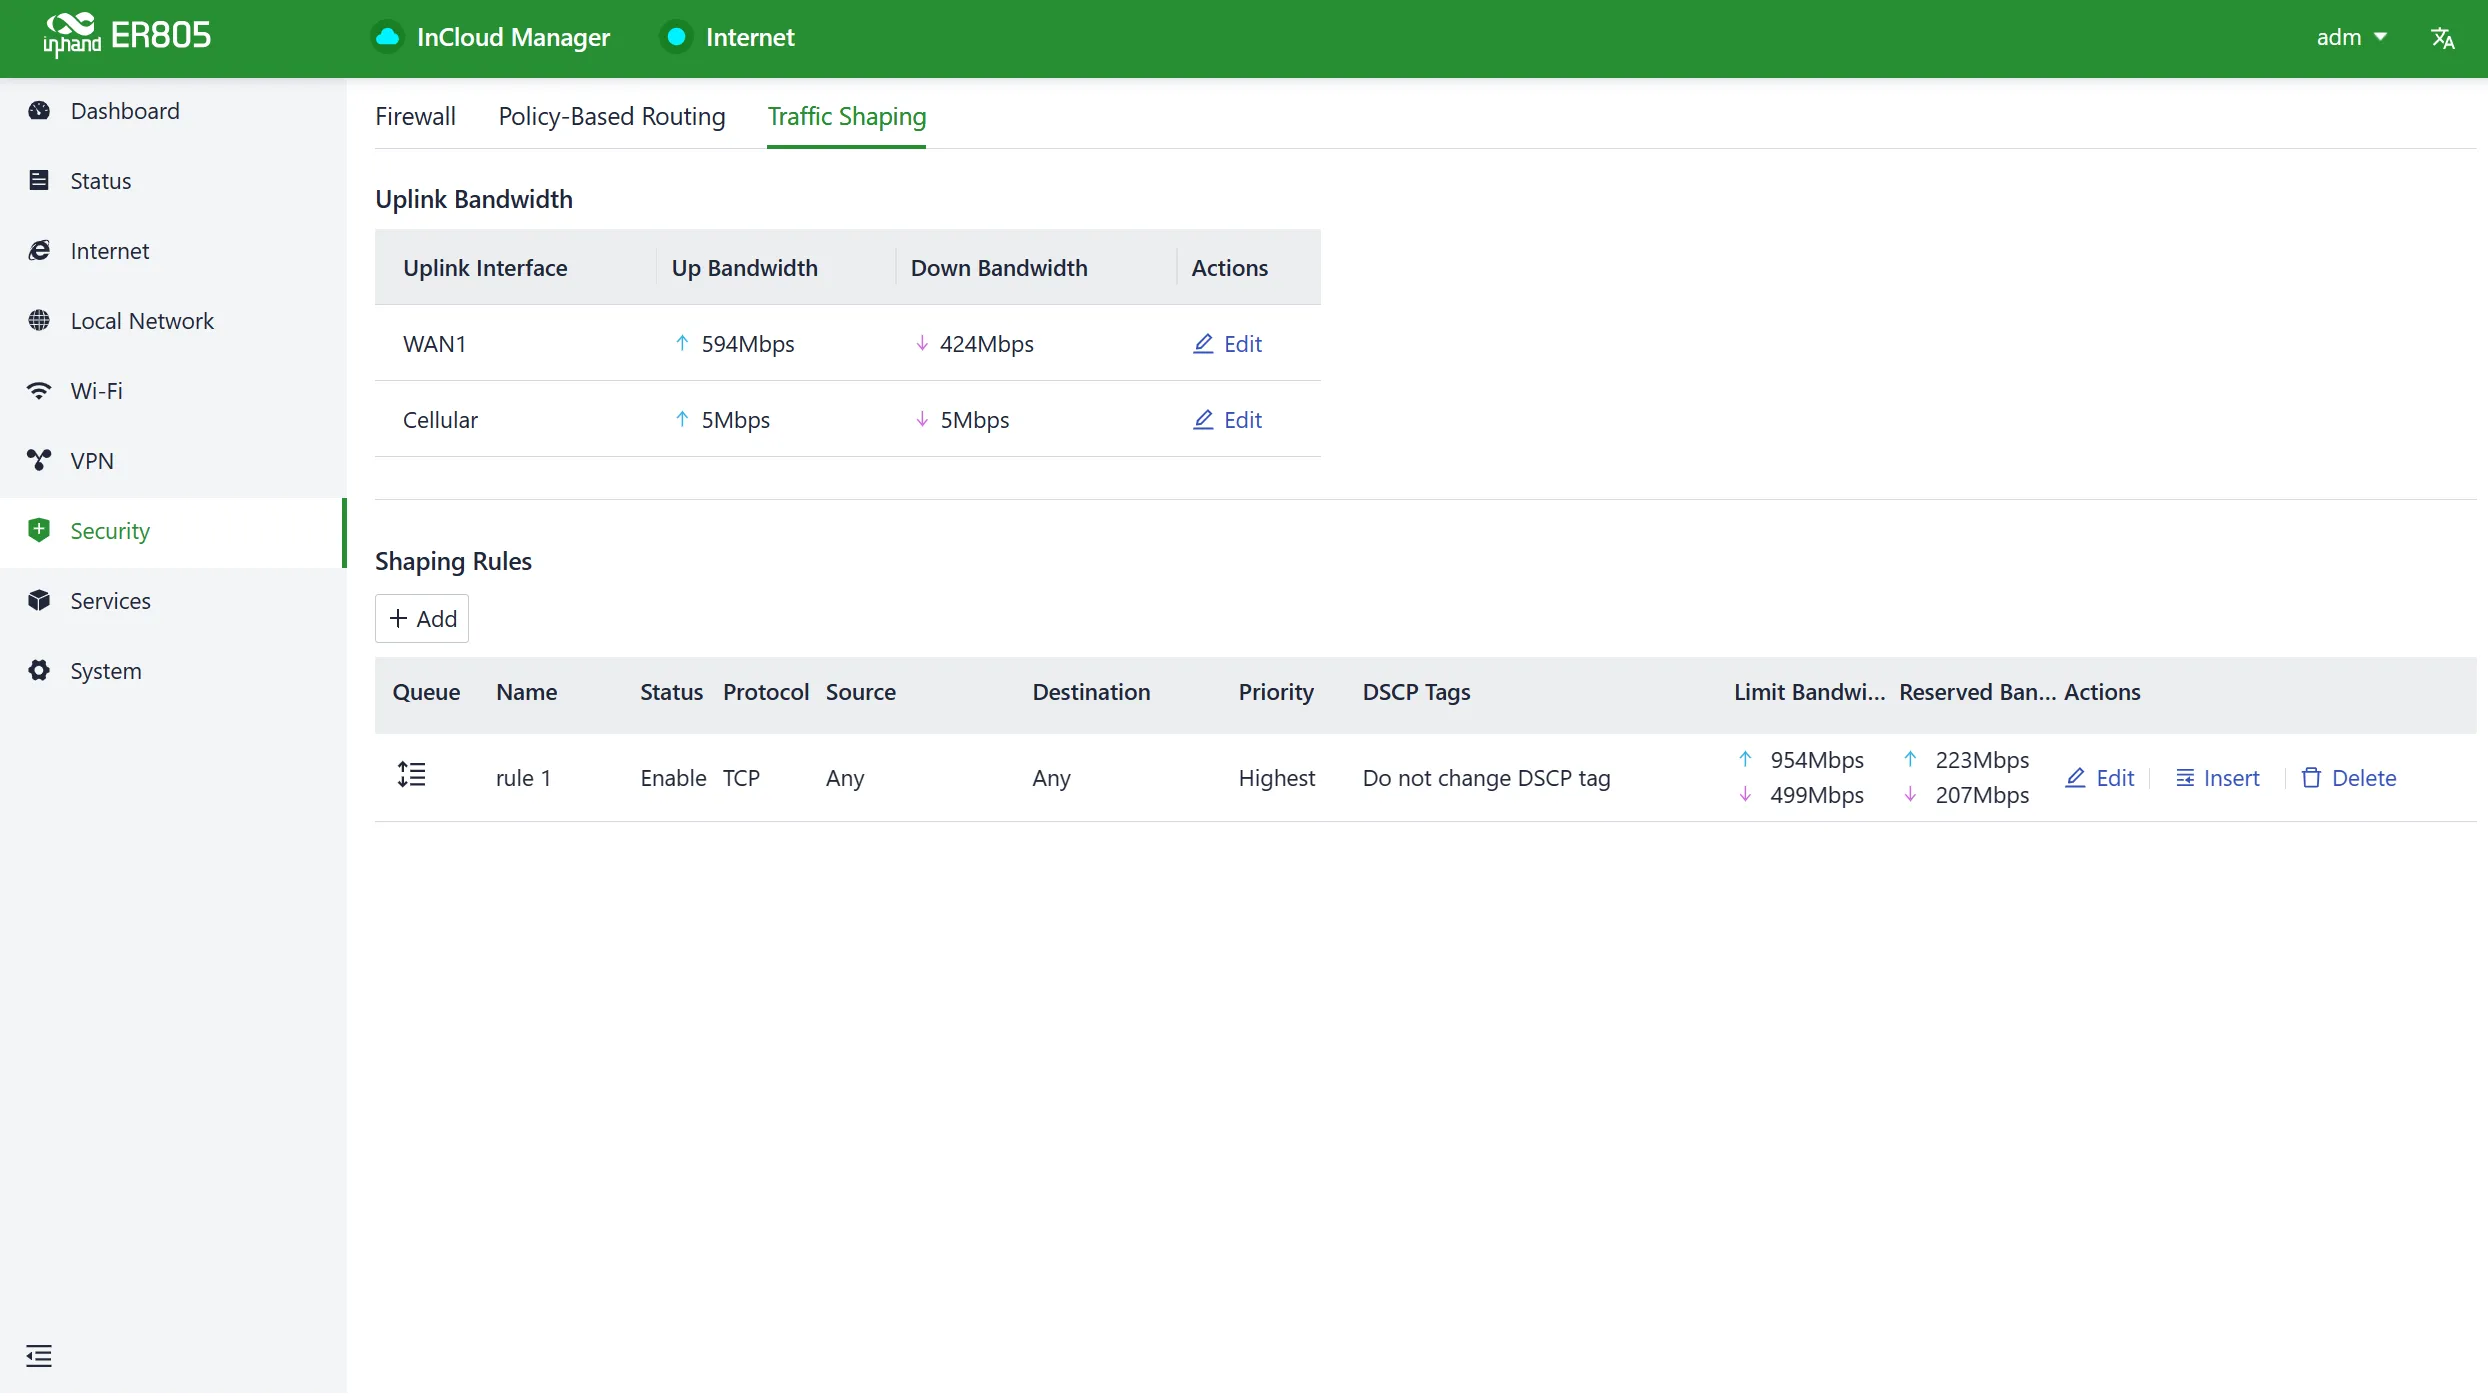Switch to the Firewall tab
The image size is (2488, 1396).
pyautogui.click(x=415, y=117)
